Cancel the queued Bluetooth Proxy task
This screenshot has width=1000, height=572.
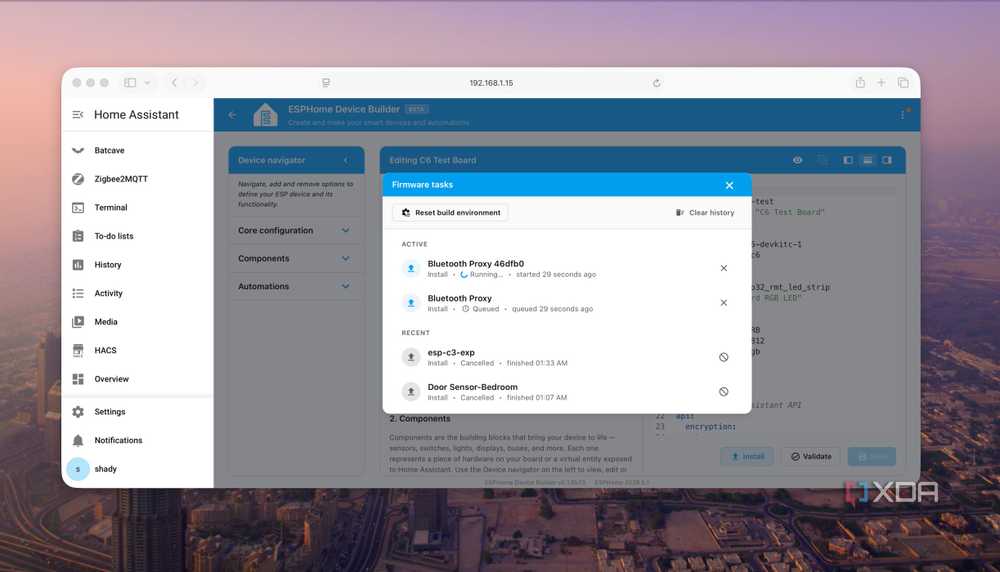[723, 302]
